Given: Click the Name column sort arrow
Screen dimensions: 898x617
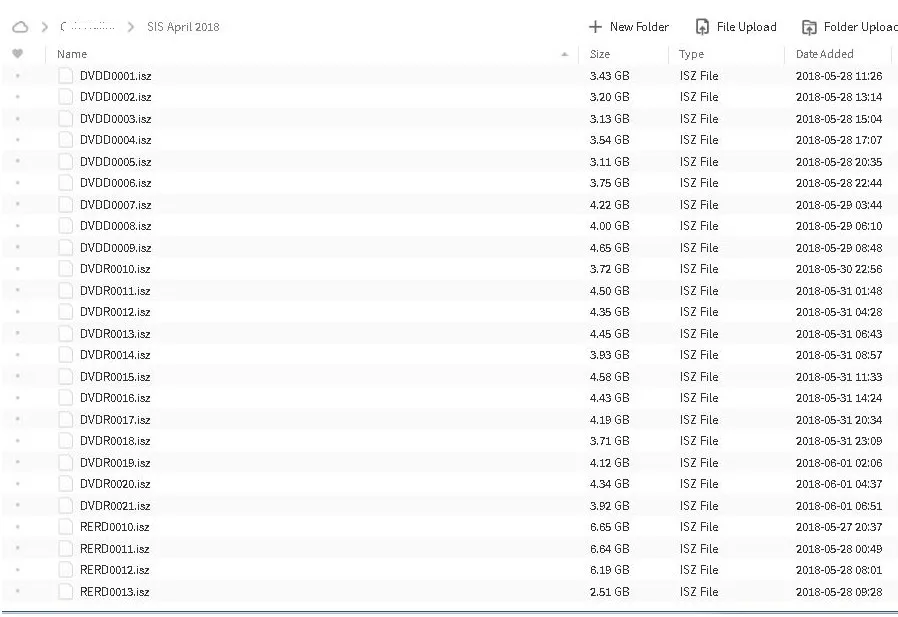Looking at the screenshot, I should (x=565, y=54).
